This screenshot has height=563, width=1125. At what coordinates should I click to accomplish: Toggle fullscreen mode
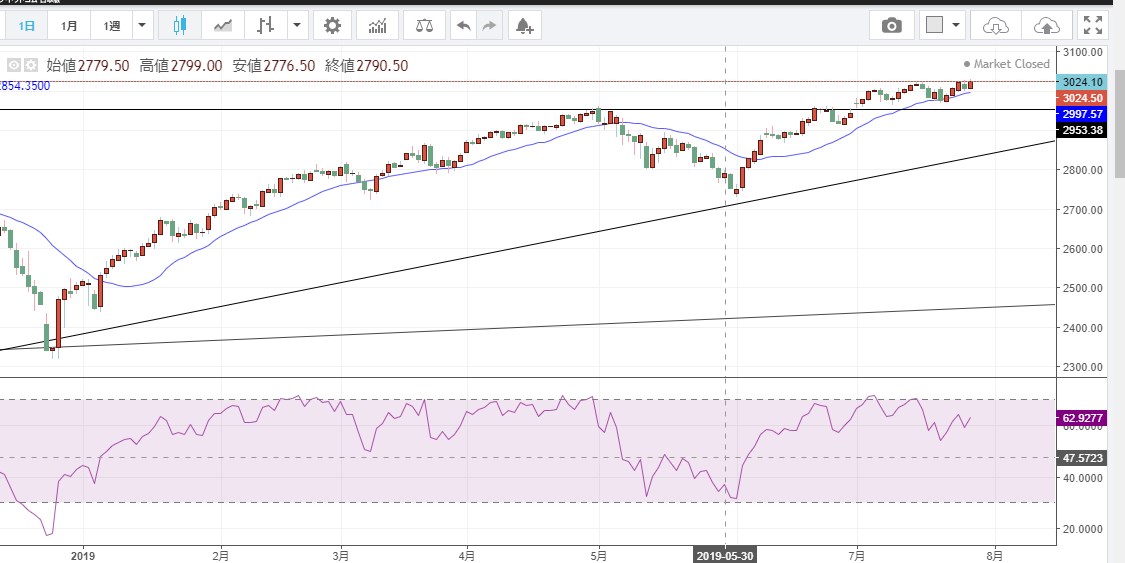[1093, 26]
